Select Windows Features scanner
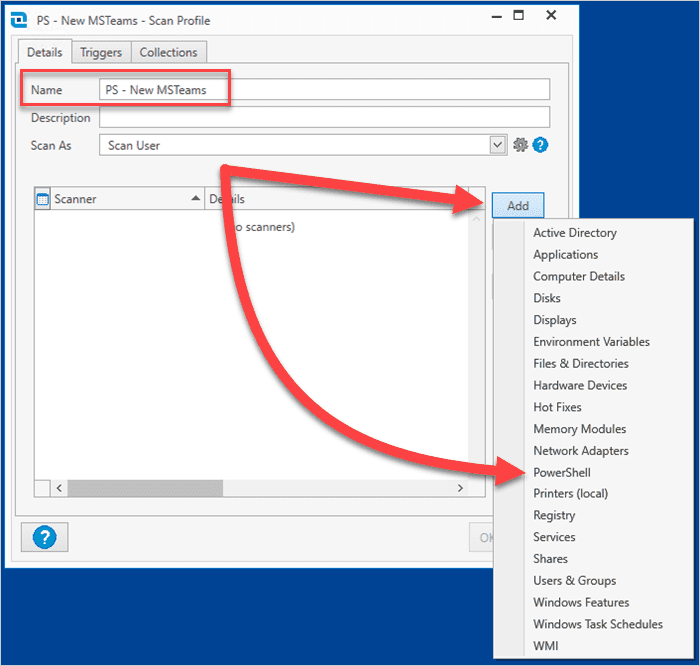Viewport: 700px width, 666px height. click(581, 603)
